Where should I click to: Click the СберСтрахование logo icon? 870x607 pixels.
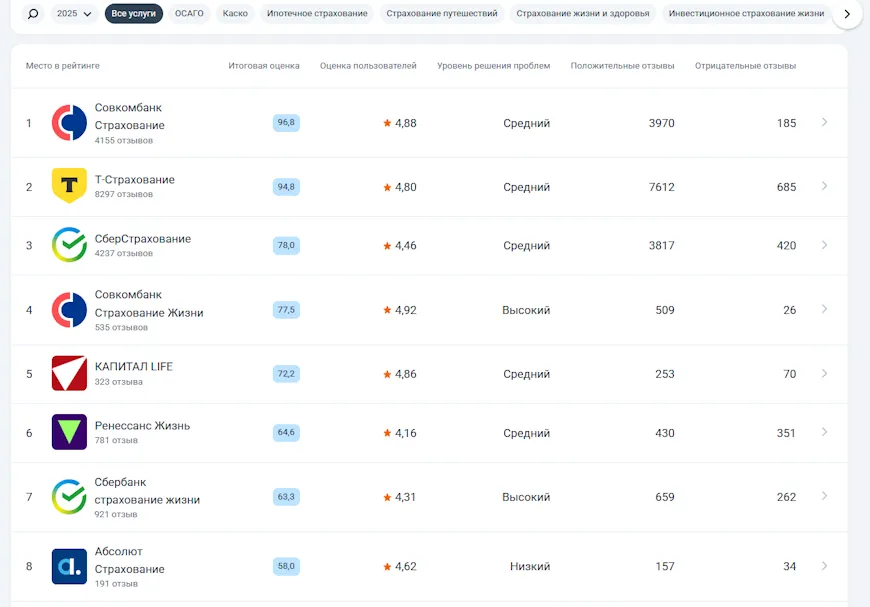tap(69, 245)
